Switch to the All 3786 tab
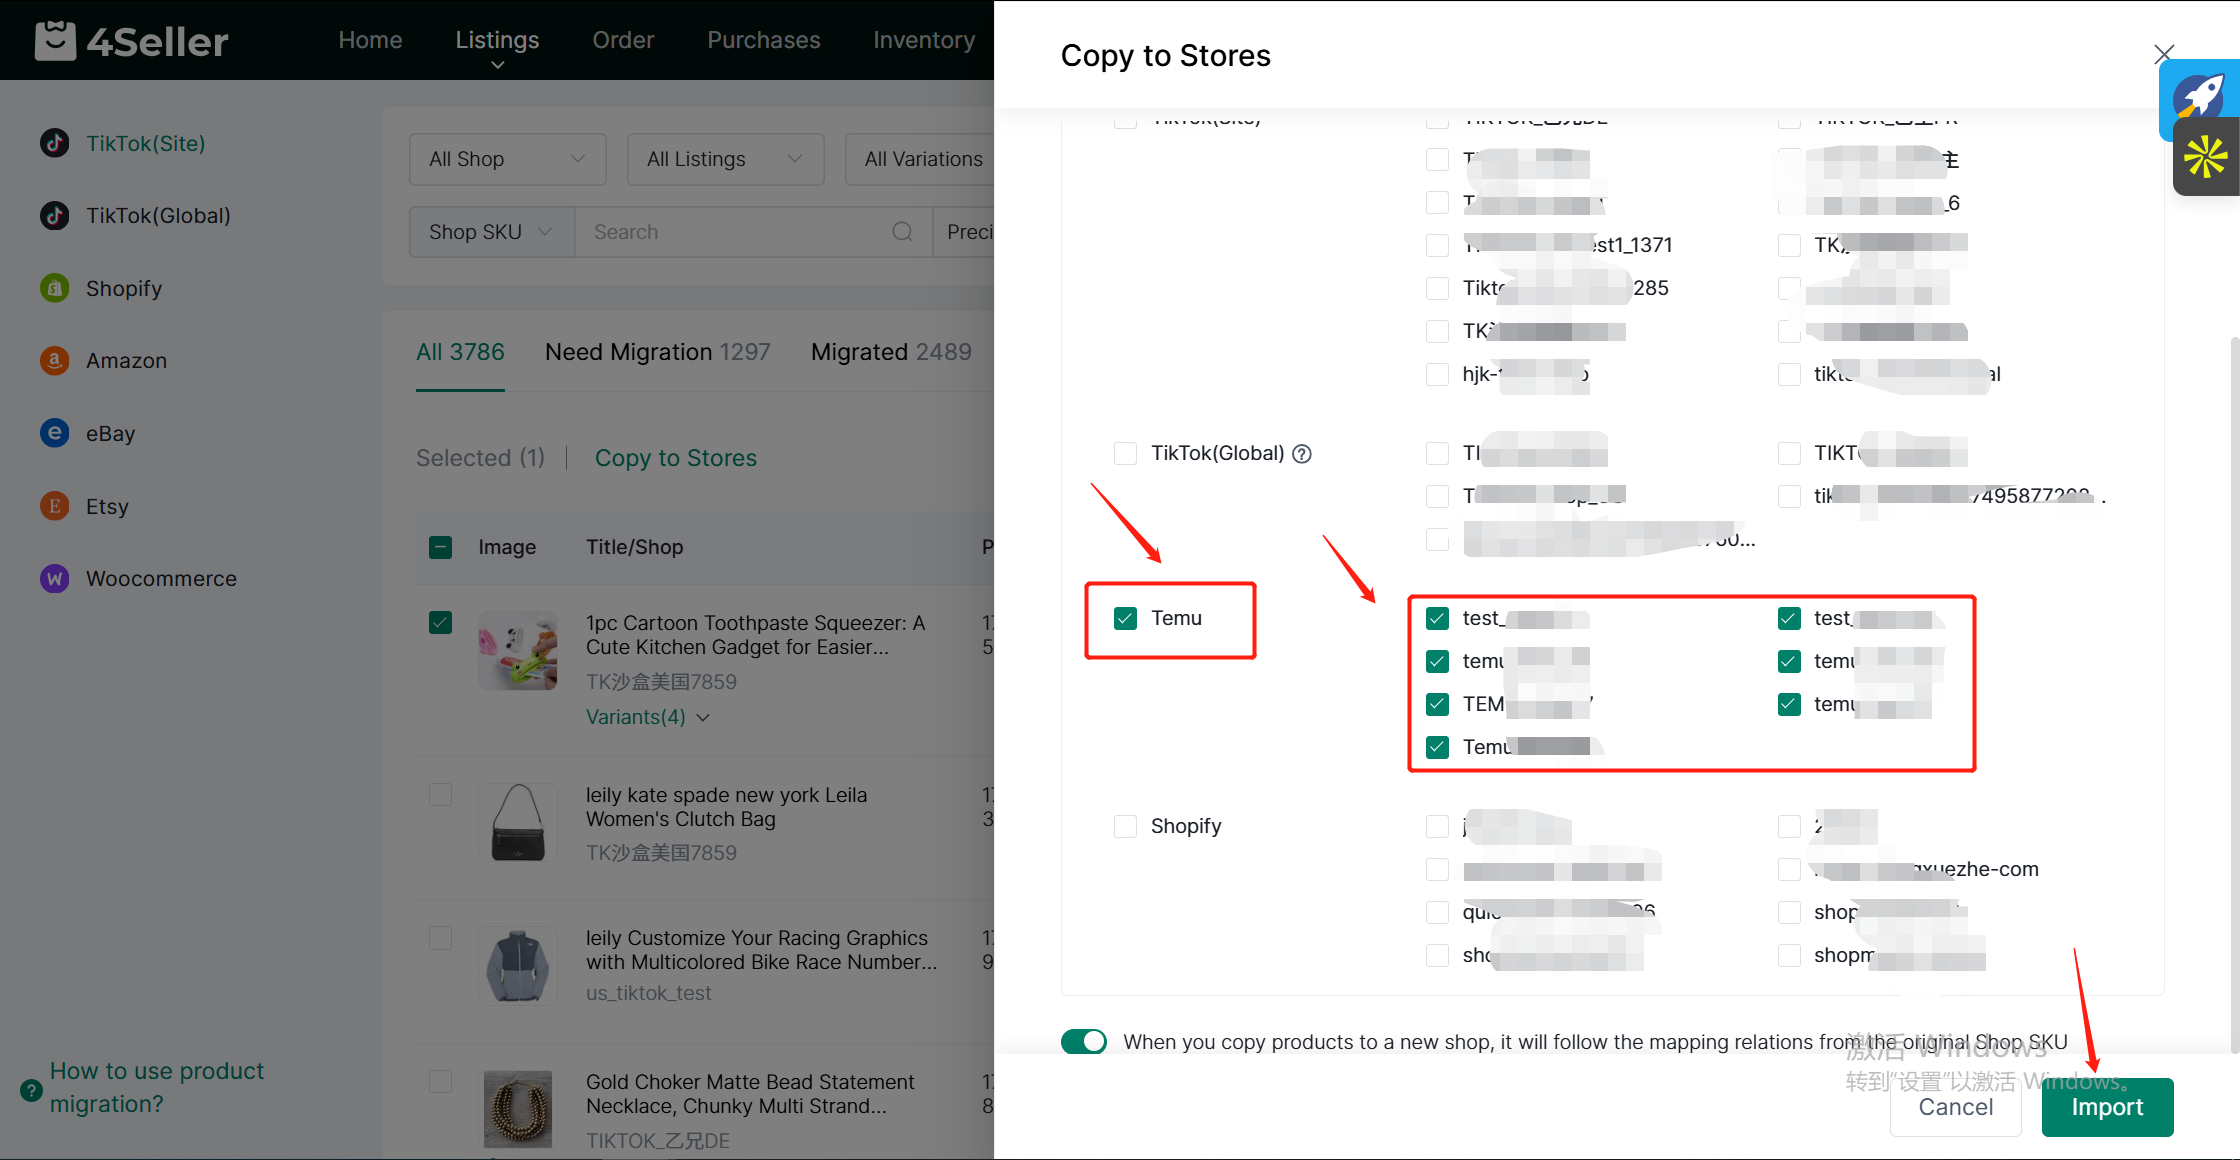This screenshot has height=1160, width=2240. pyautogui.click(x=460, y=352)
